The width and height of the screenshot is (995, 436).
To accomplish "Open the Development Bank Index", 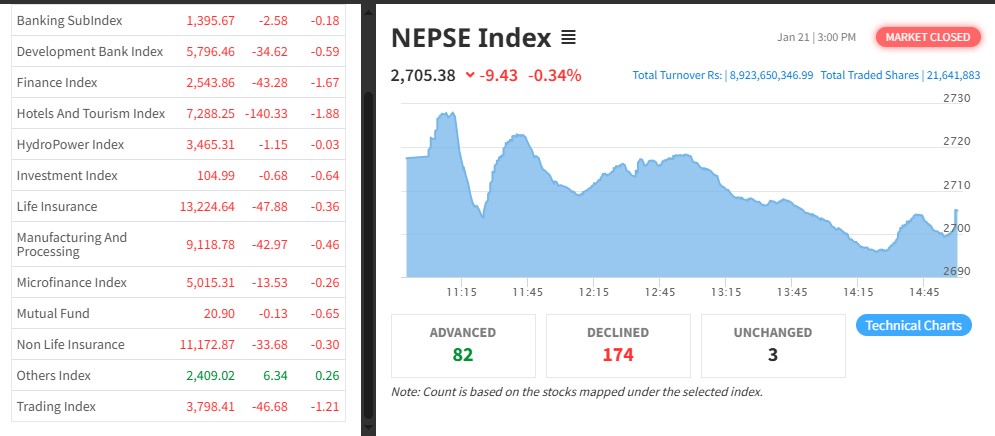I will [x=90, y=52].
